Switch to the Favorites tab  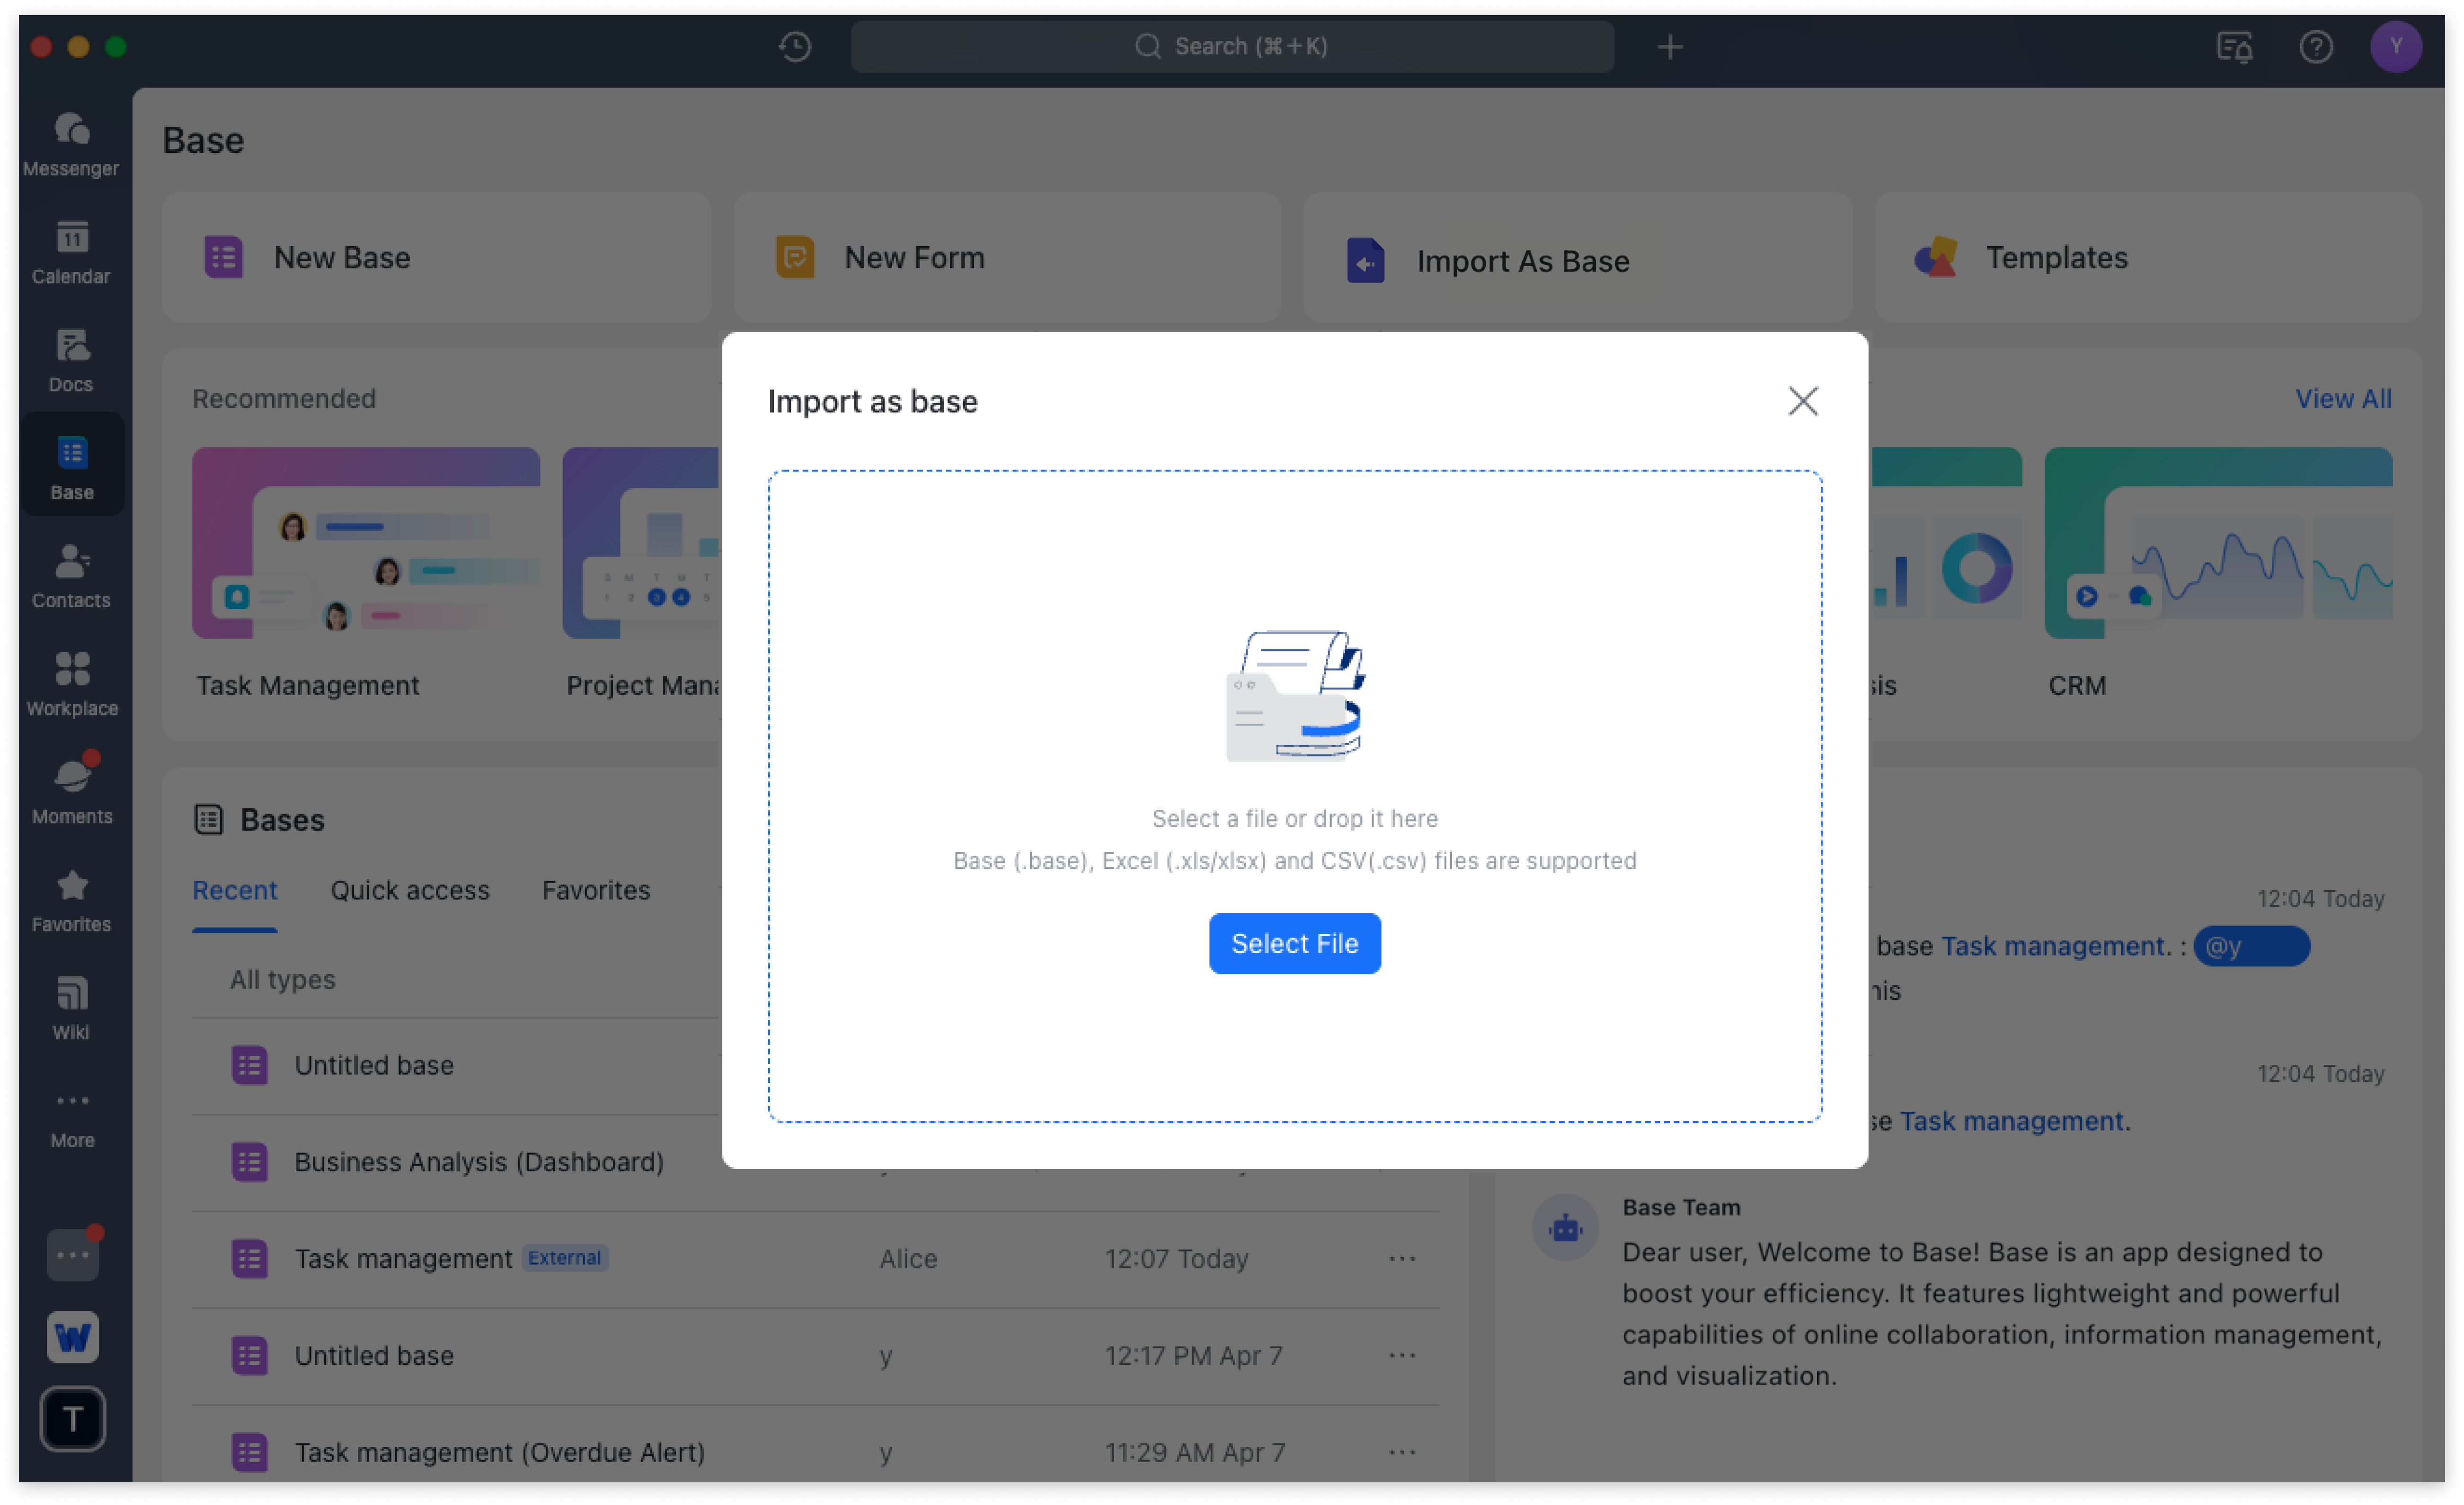(x=596, y=890)
